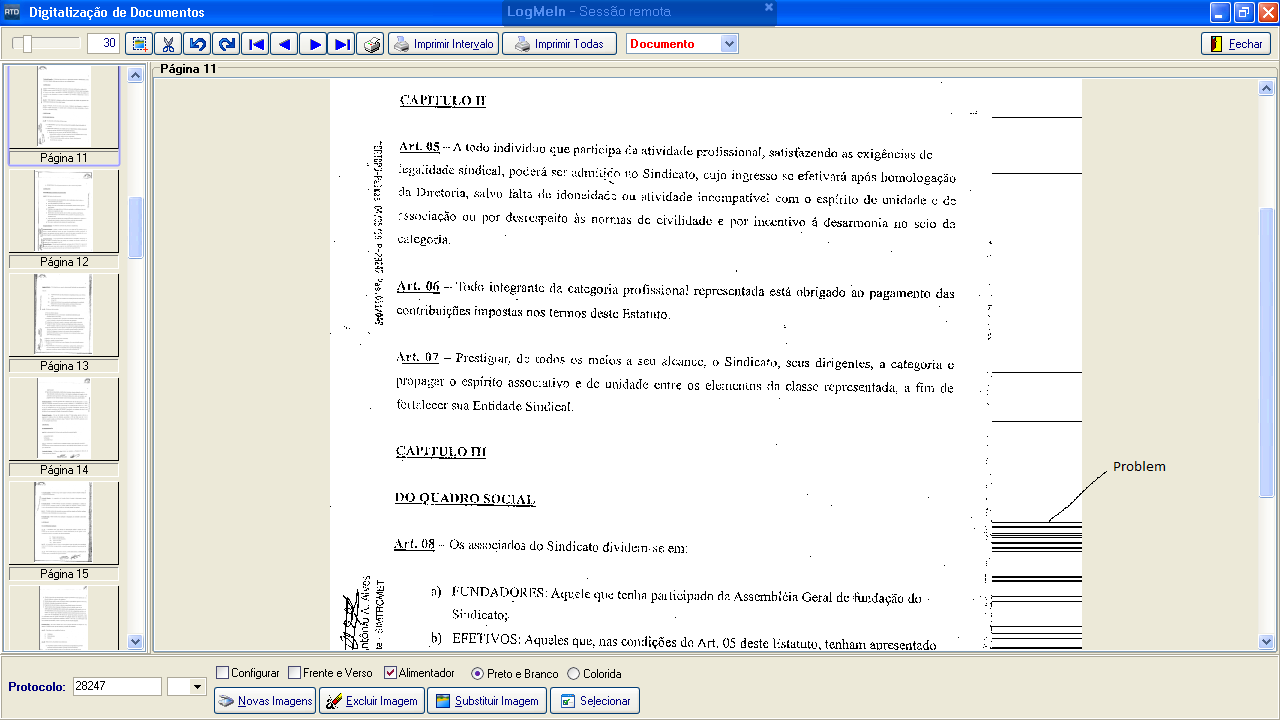Click the printer icon in the toolbar
1280x720 pixels.
tap(371, 44)
